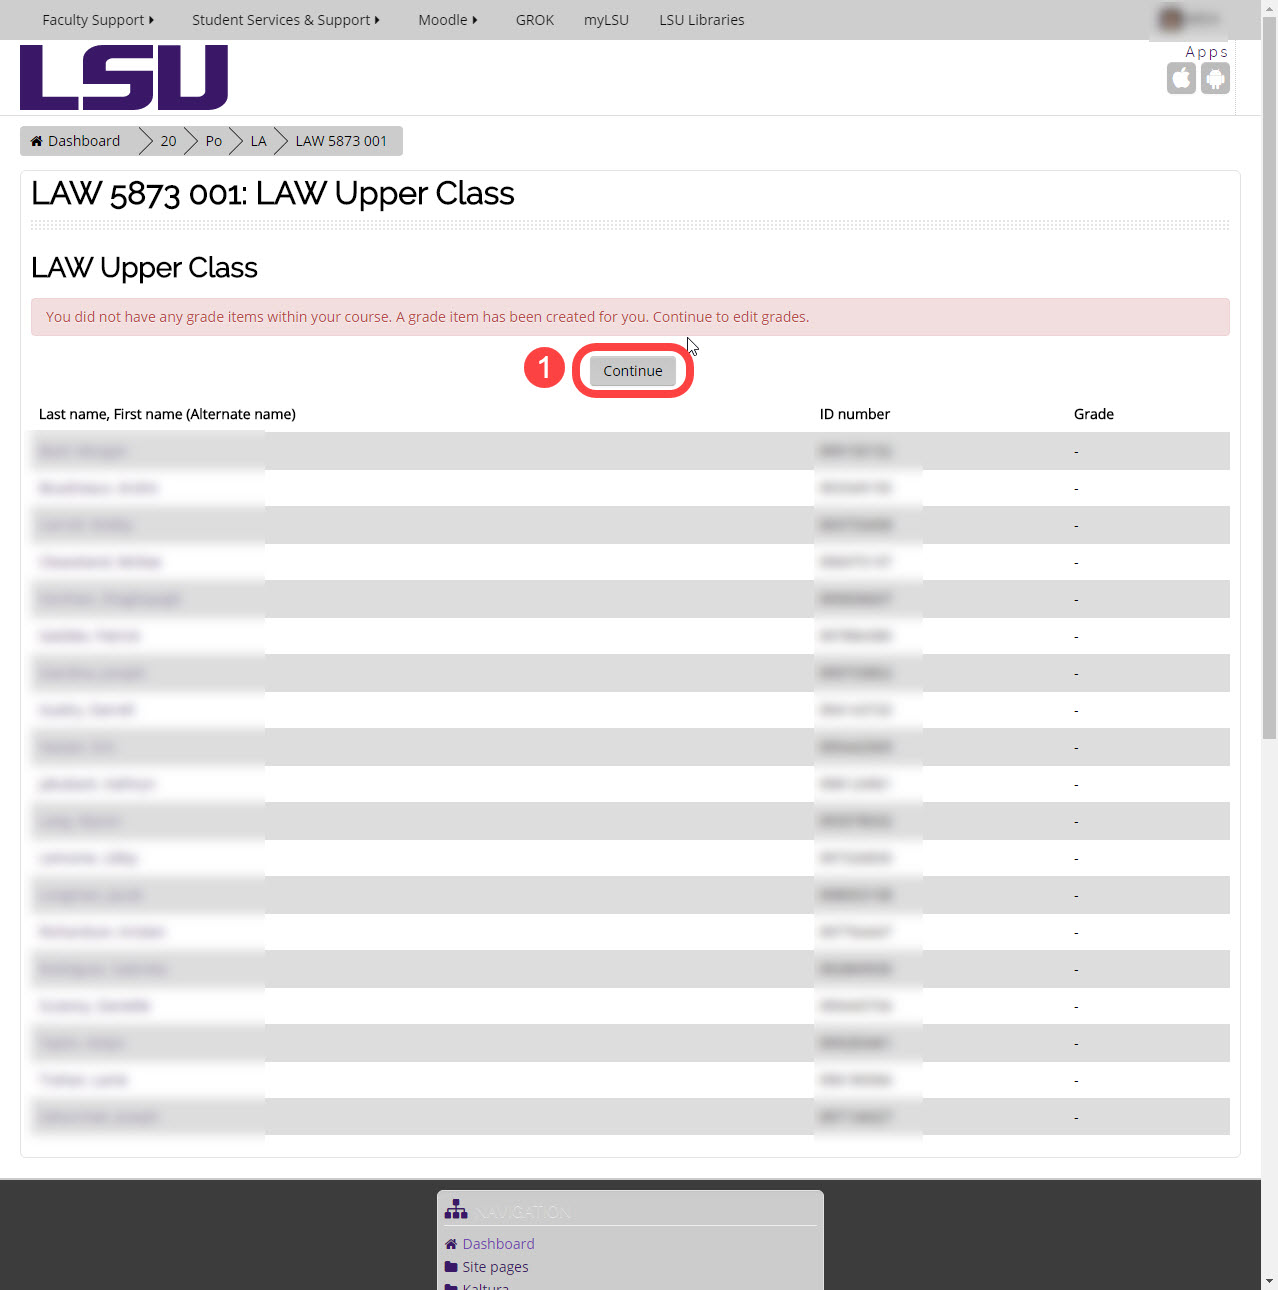Open myLSU from the top navigation

point(606,20)
